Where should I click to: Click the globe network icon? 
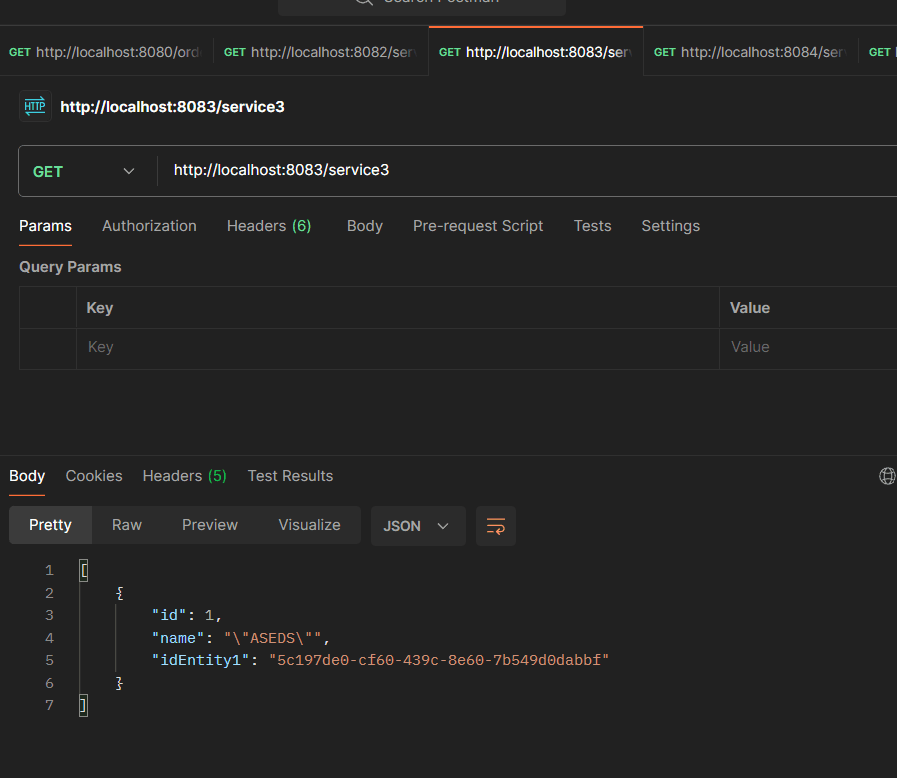[x=886, y=476]
